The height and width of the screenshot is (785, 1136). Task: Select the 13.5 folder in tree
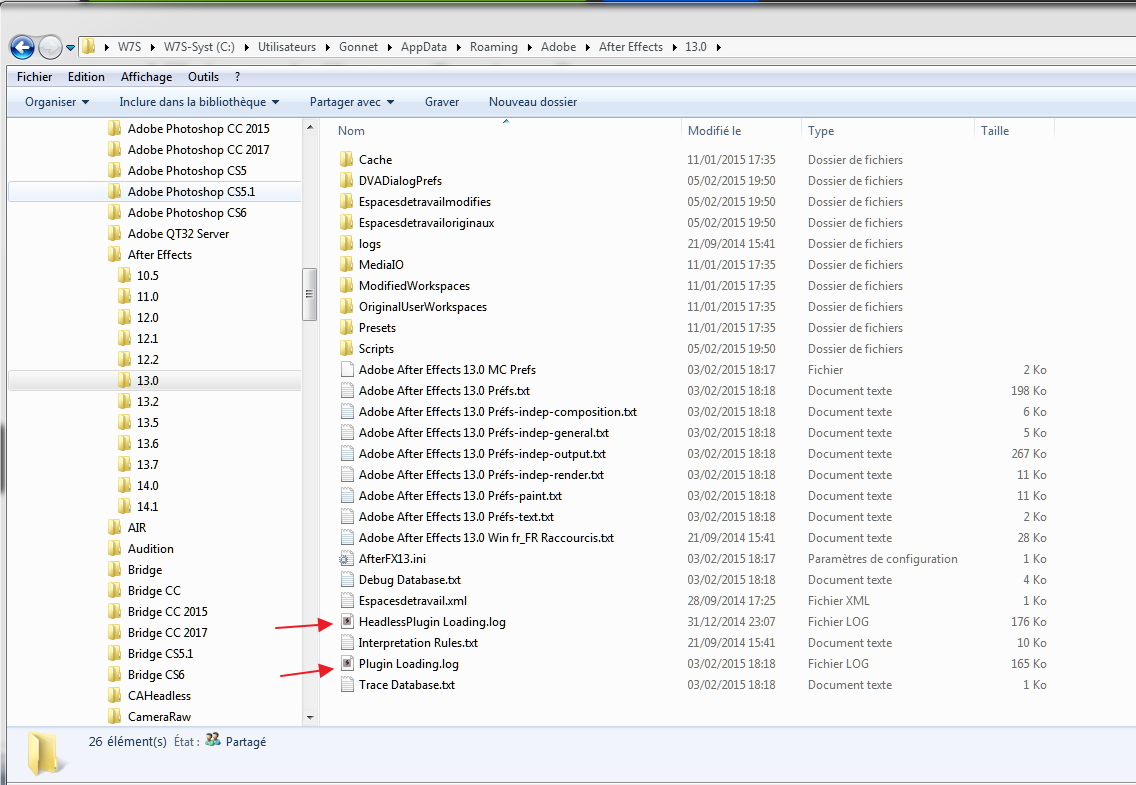pos(148,422)
